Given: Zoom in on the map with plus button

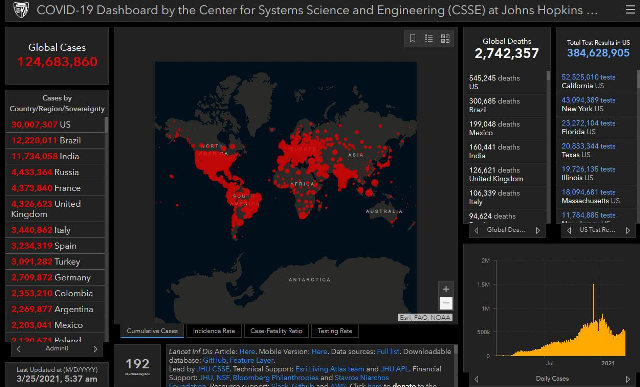Looking at the screenshot, I should coord(446,289).
